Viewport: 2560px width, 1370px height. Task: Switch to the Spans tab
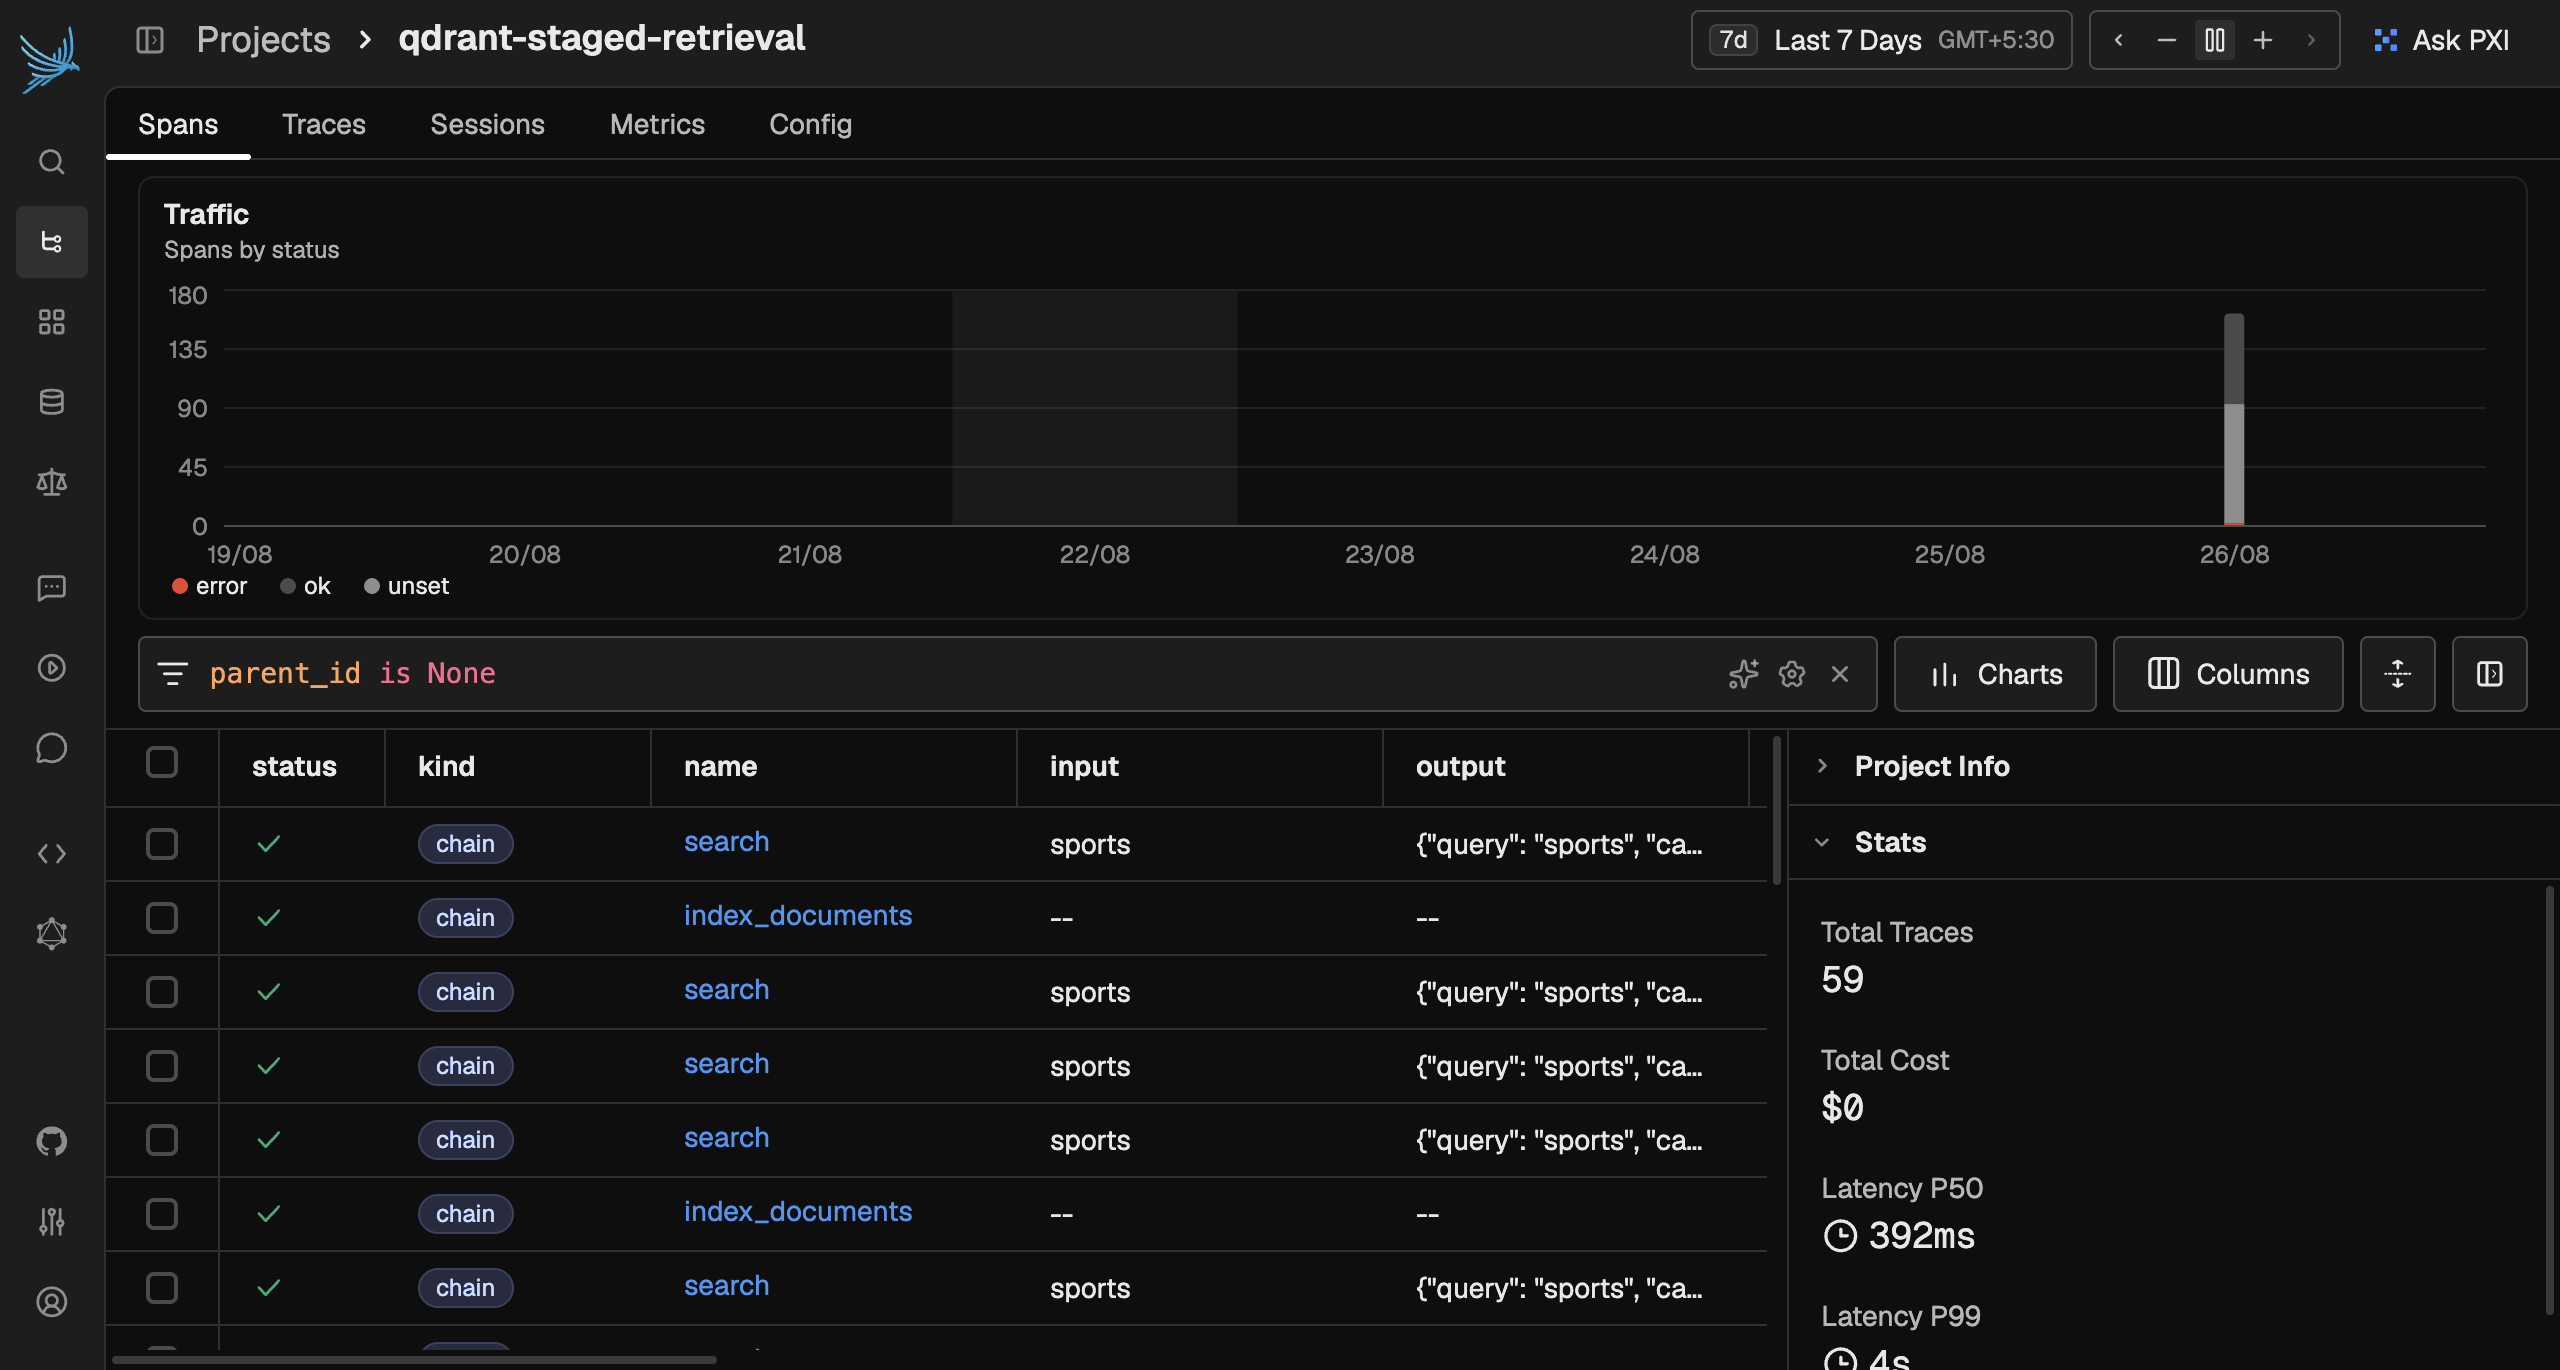pyautogui.click(x=178, y=124)
